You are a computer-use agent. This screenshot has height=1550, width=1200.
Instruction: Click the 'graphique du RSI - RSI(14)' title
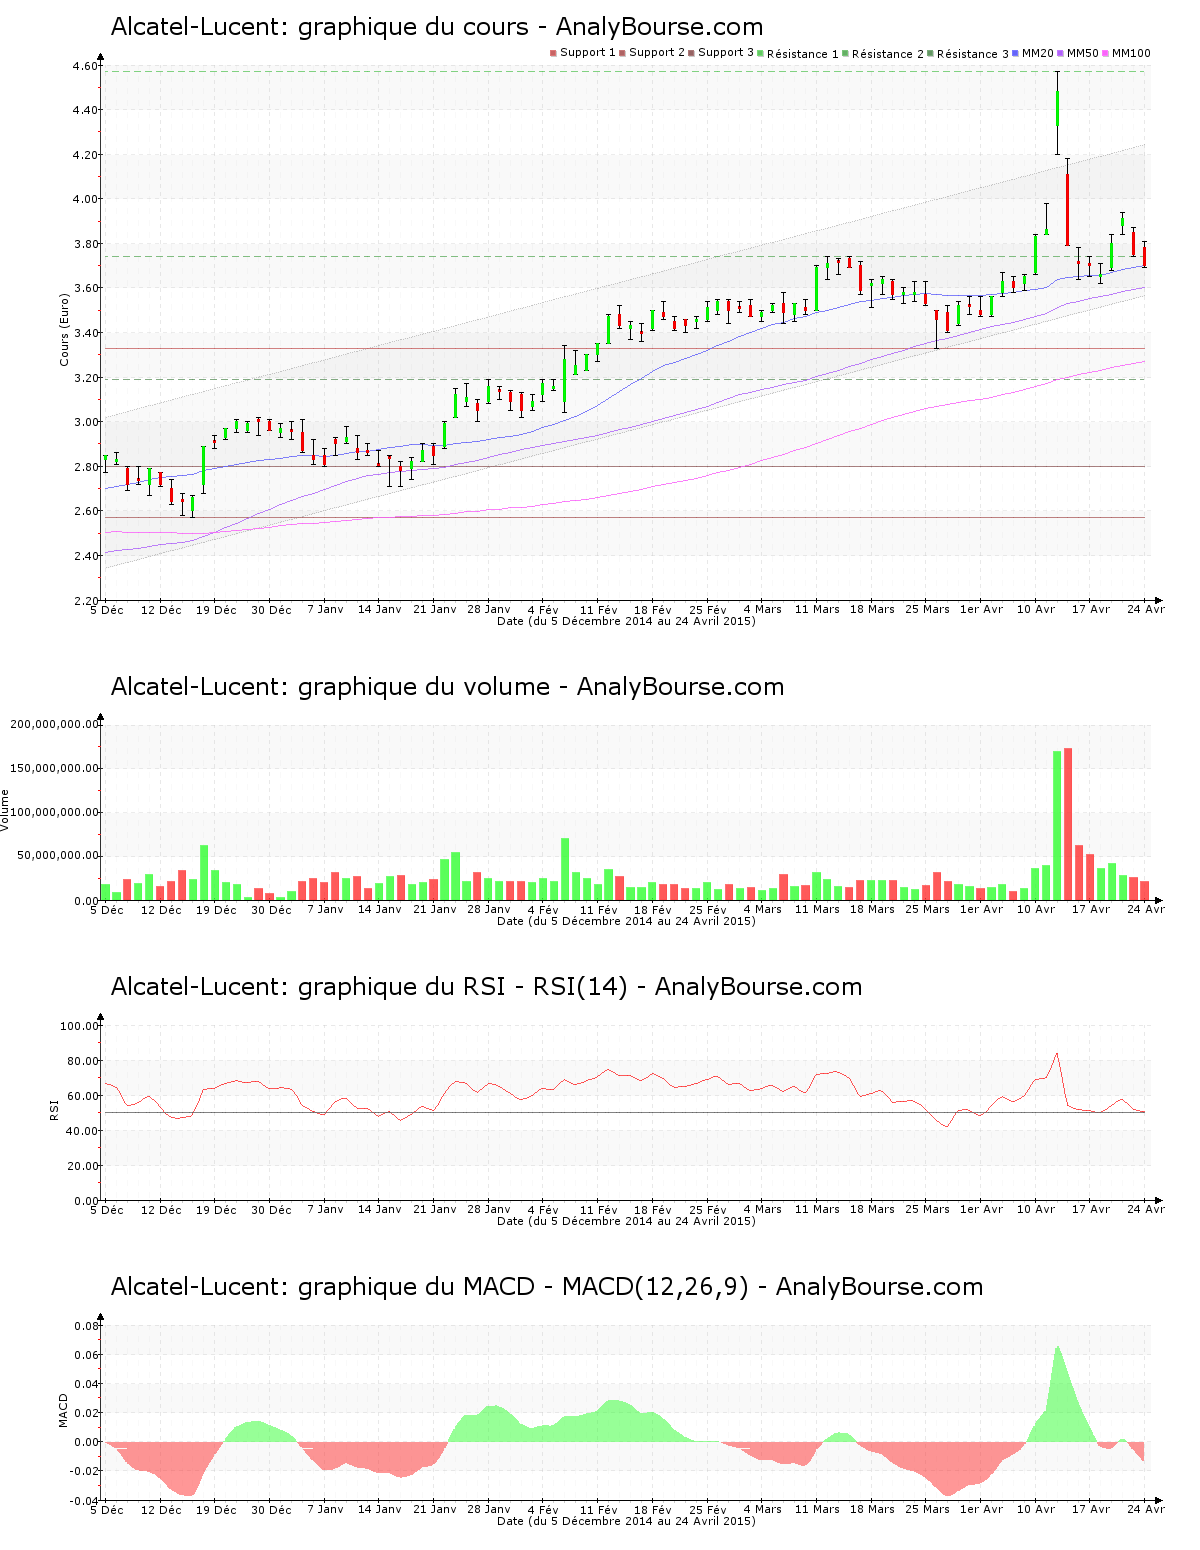(x=486, y=987)
